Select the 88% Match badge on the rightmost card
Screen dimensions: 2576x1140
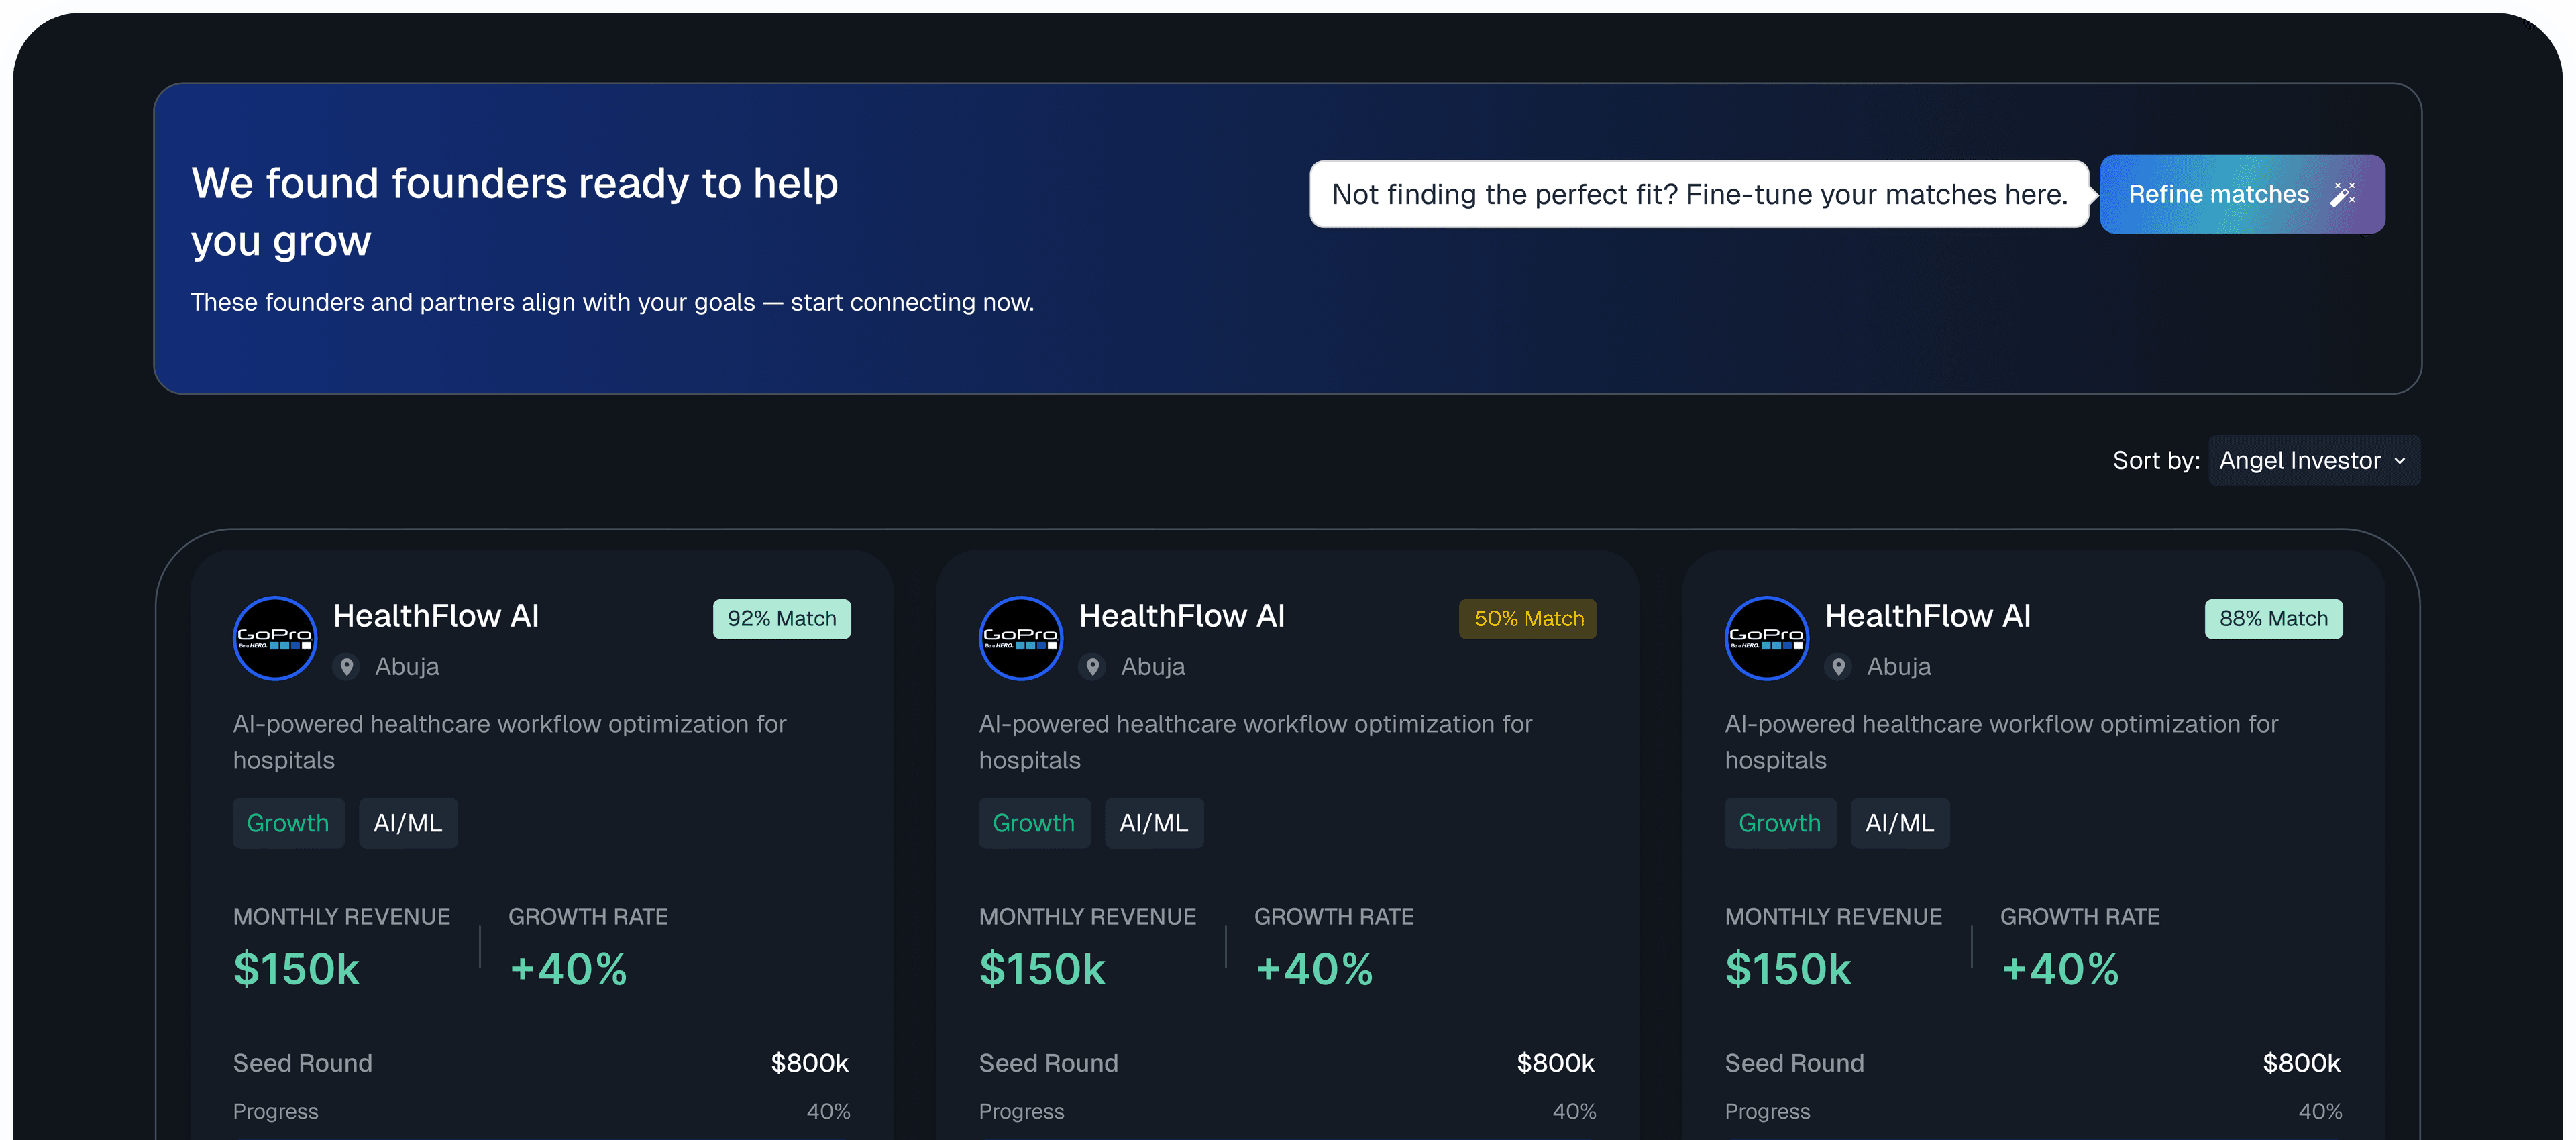point(2273,618)
